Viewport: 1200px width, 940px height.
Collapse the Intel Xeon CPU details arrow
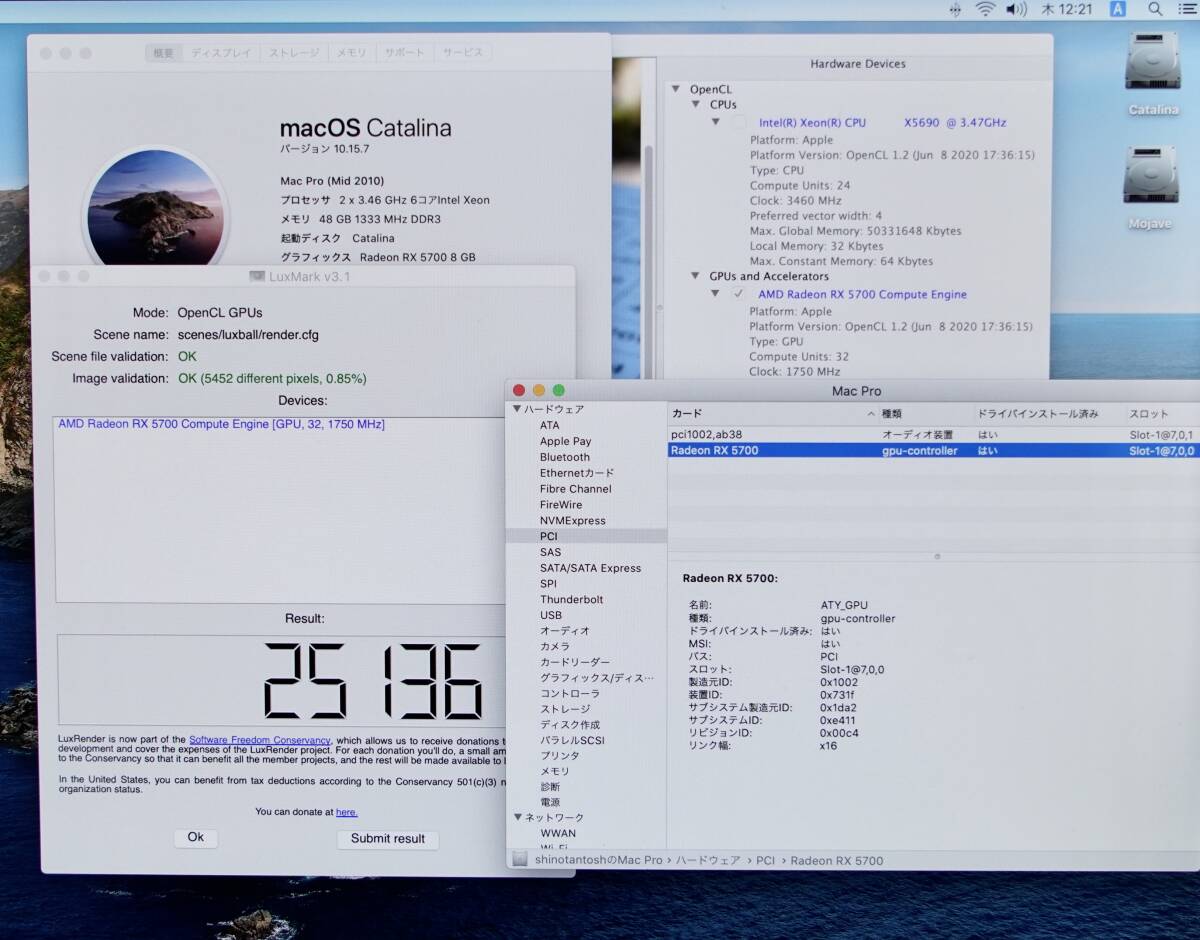(716, 122)
